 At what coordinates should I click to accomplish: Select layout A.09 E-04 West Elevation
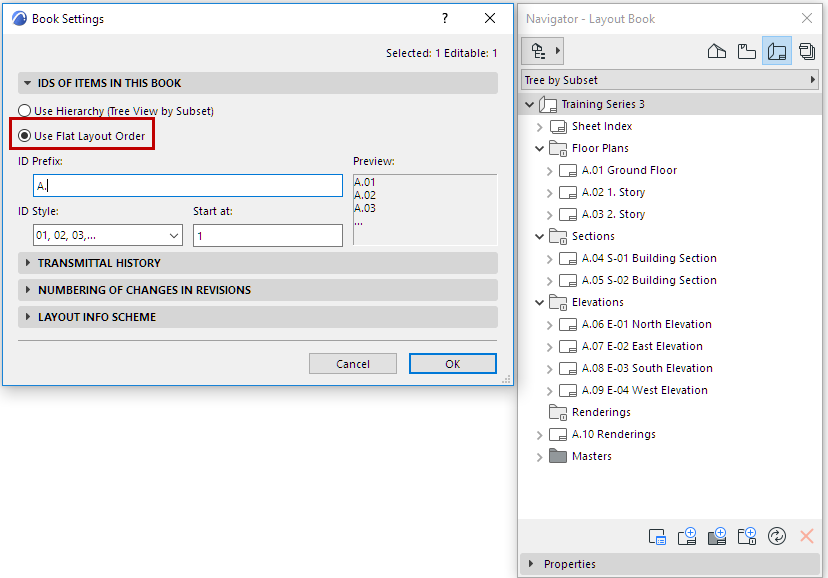[x=633, y=391]
